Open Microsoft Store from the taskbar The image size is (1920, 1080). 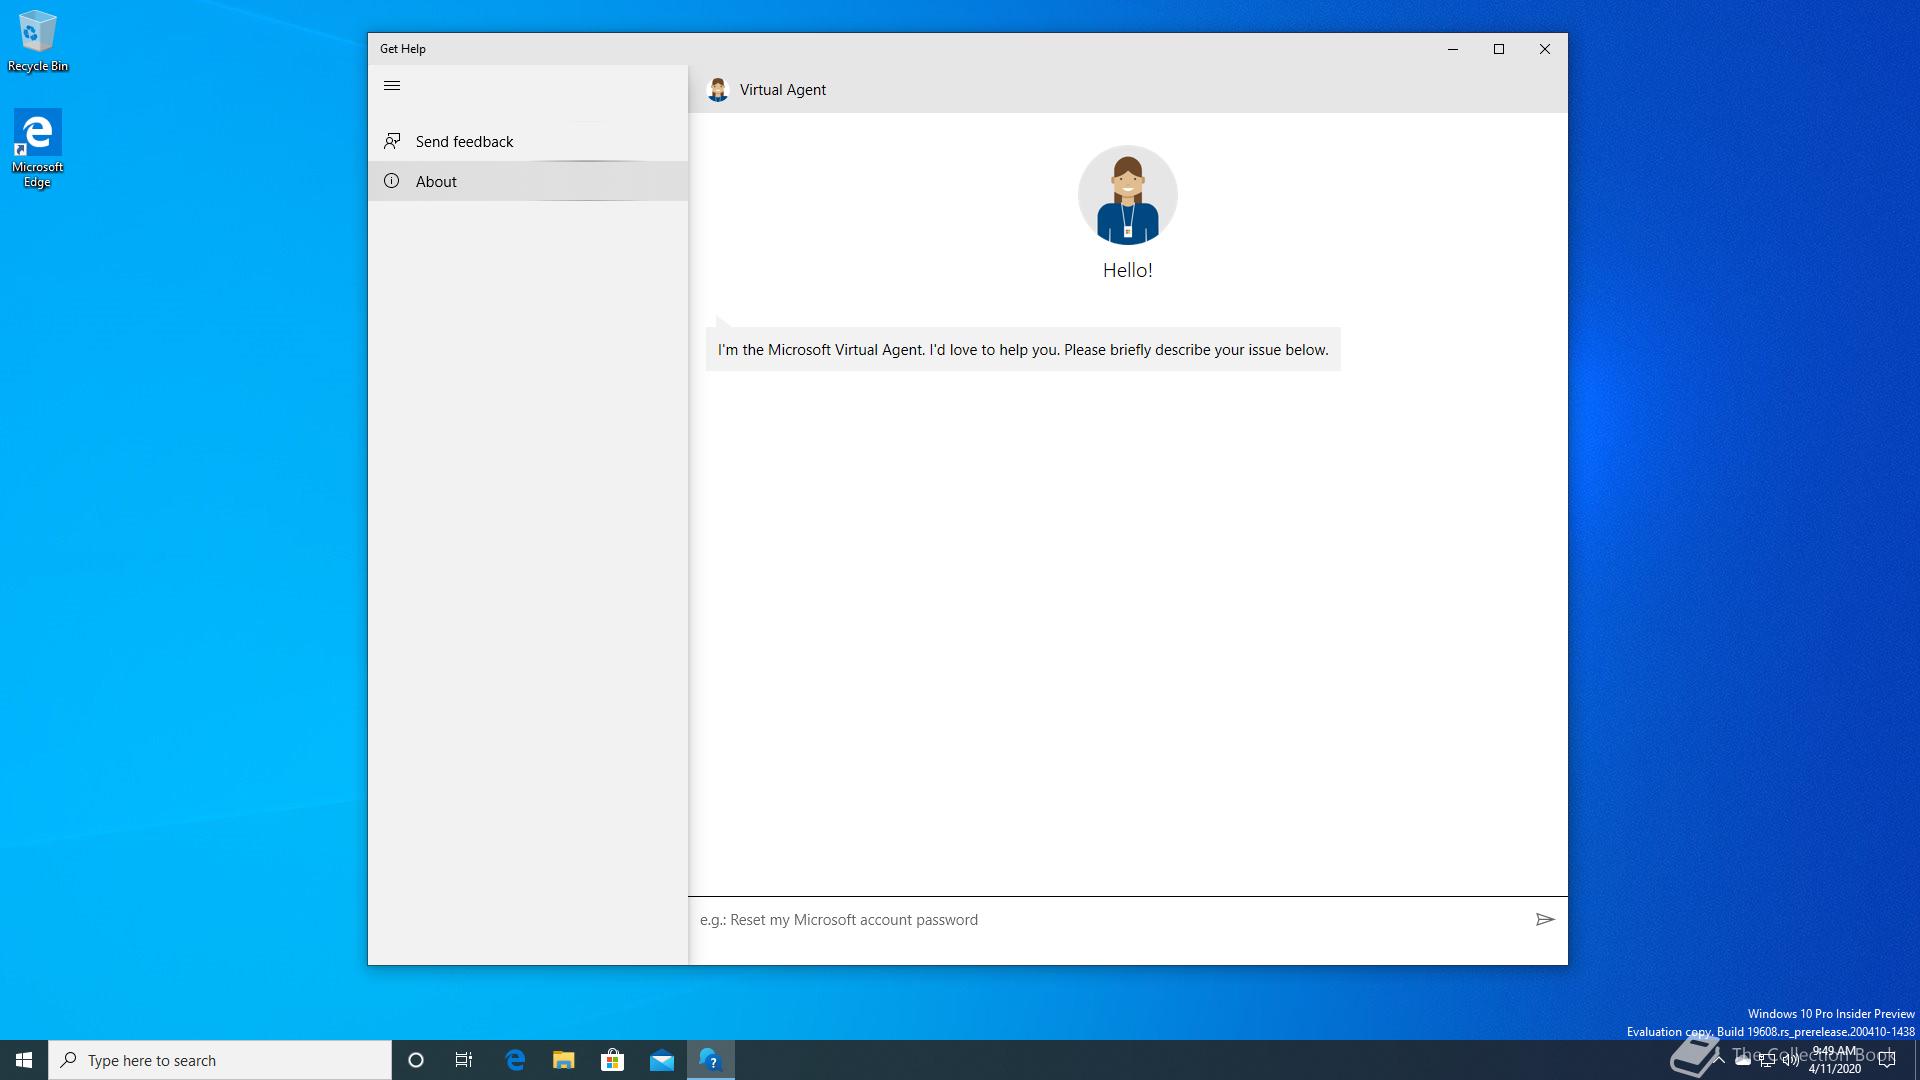click(x=612, y=1060)
